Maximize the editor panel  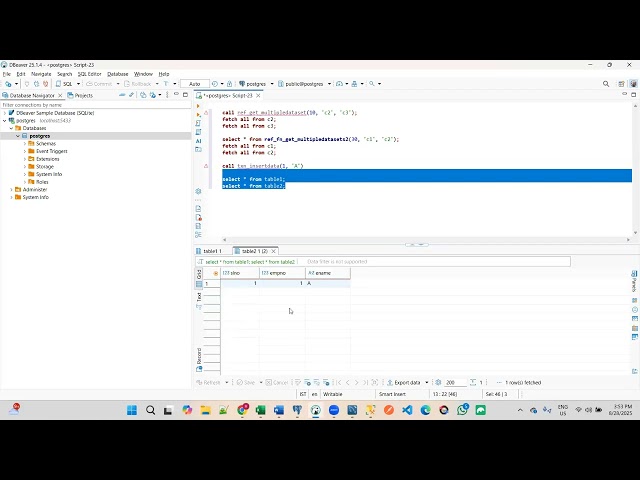(x=633, y=95)
